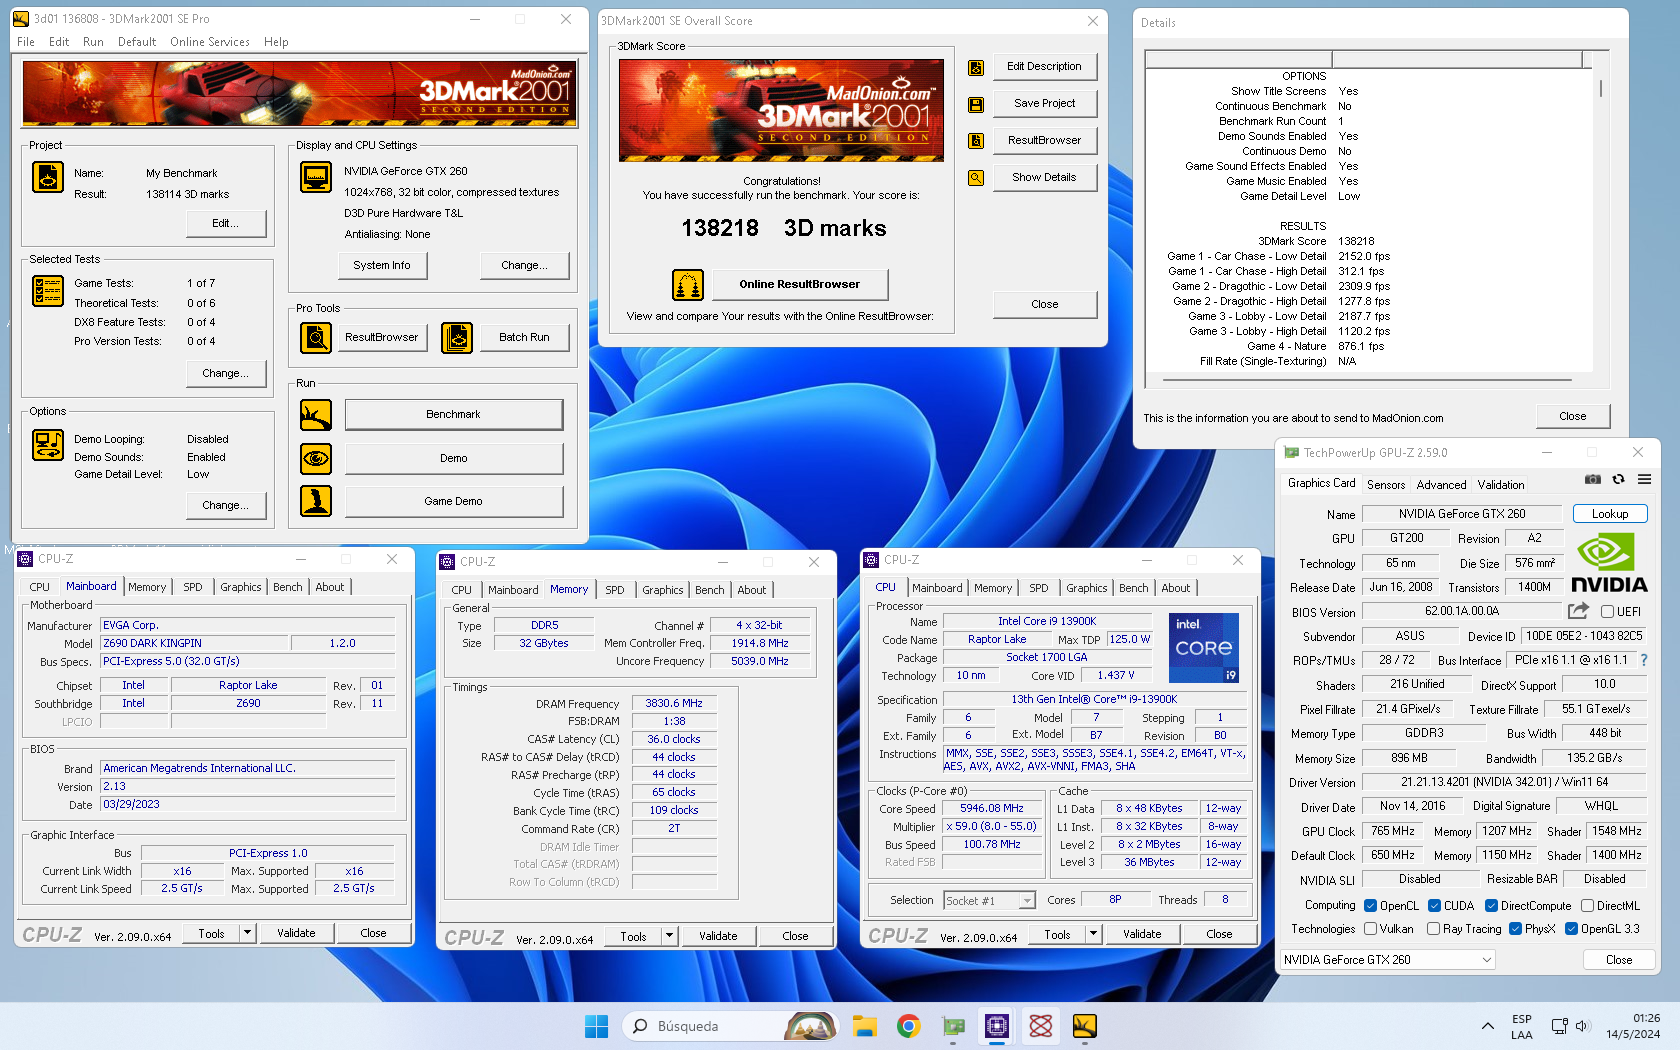Image resolution: width=1680 pixels, height=1050 pixels.
Task: Click the ResultBrowser icon in Overall Score window
Action: (x=976, y=141)
